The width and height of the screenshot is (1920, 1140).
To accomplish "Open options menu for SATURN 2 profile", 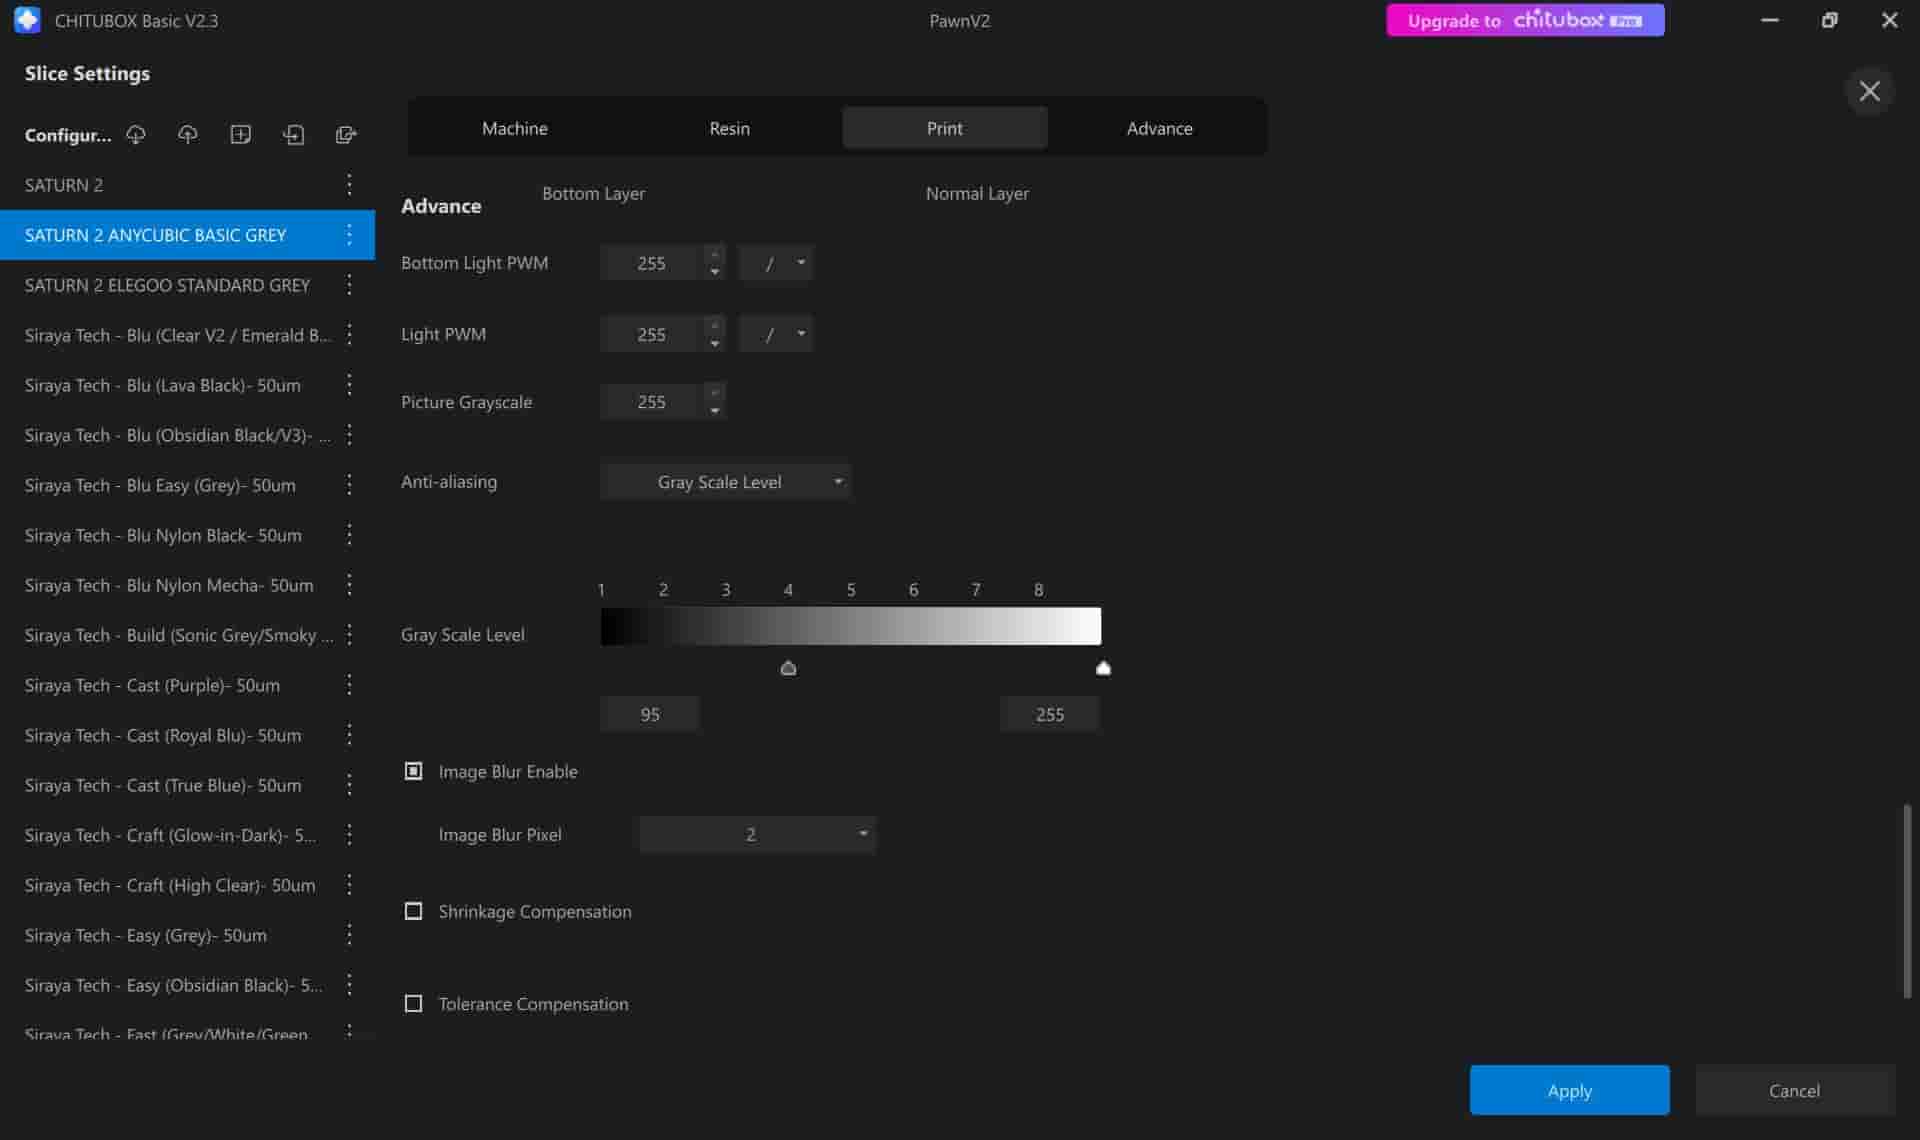I will pyautogui.click(x=349, y=184).
